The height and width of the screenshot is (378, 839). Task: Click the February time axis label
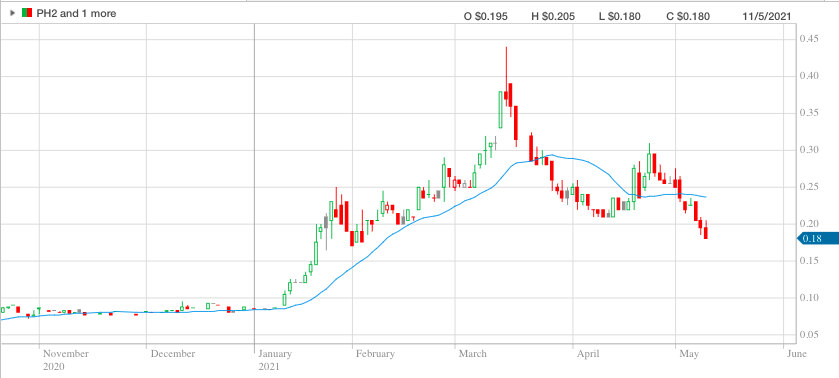click(375, 354)
